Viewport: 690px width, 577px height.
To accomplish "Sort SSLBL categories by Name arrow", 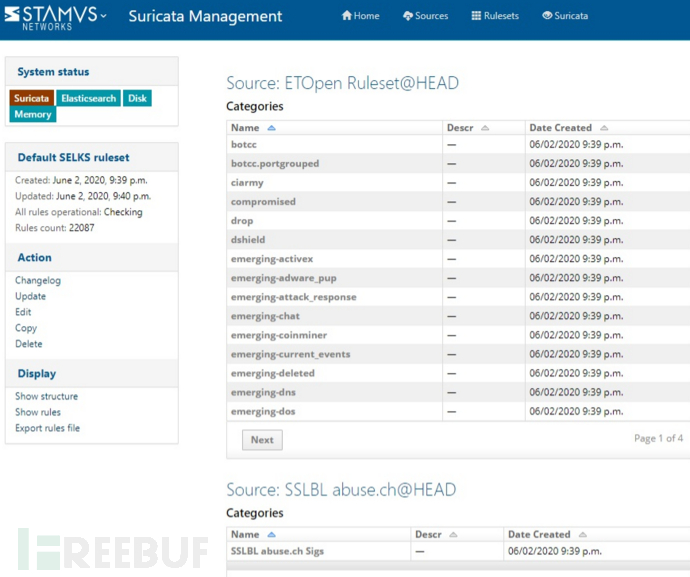I will click(x=272, y=534).
